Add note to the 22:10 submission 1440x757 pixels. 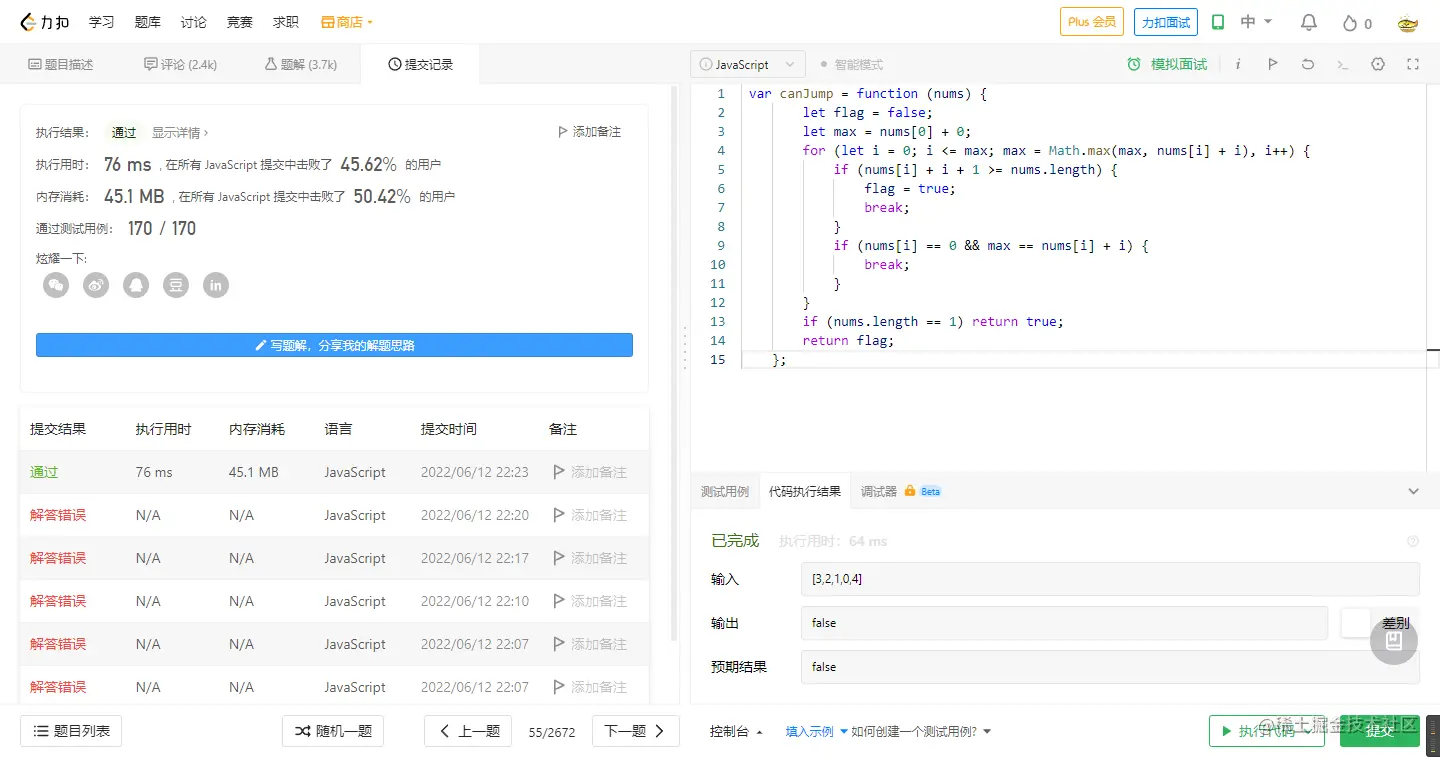coord(590,601)
